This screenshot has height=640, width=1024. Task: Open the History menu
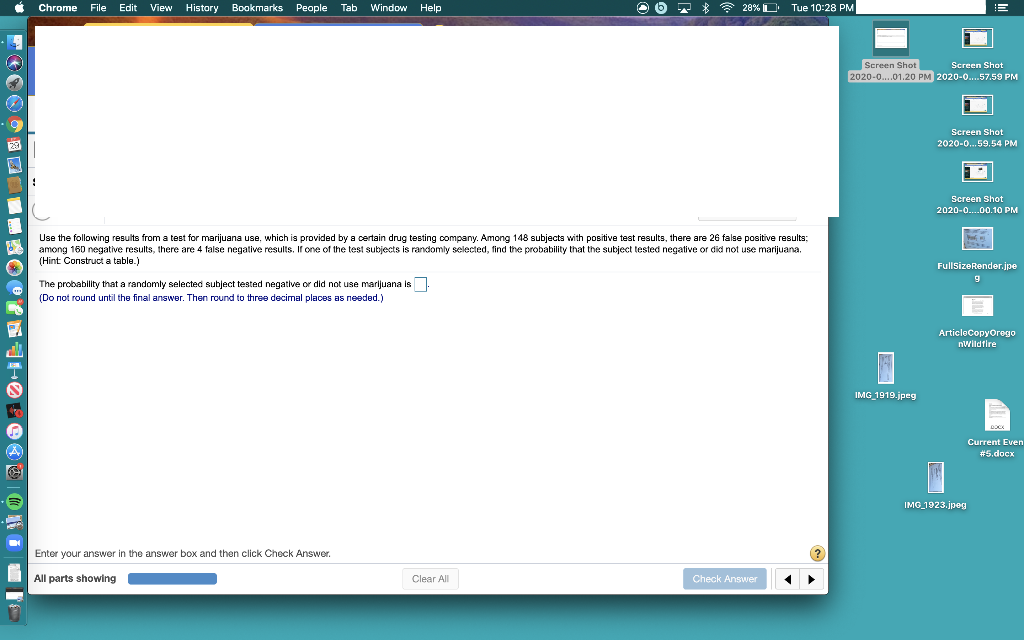[x=201, y=7]
